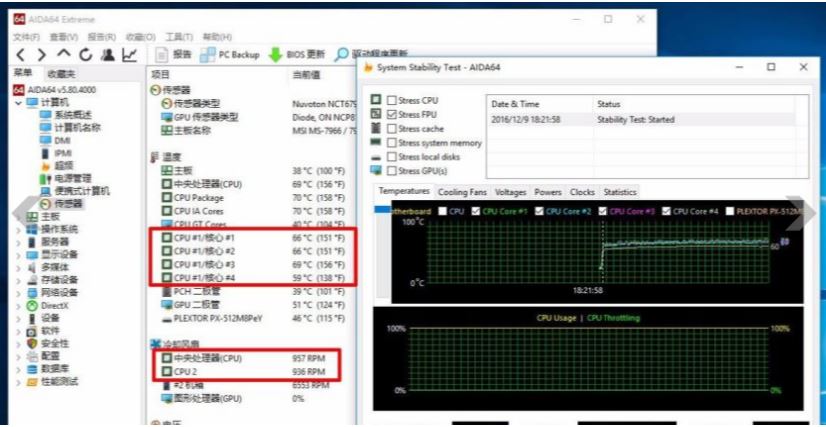This screenshot has height=427, width=826.
Task: Click the up-level arrow in toolbar
Action: click(x=63, y=54)
